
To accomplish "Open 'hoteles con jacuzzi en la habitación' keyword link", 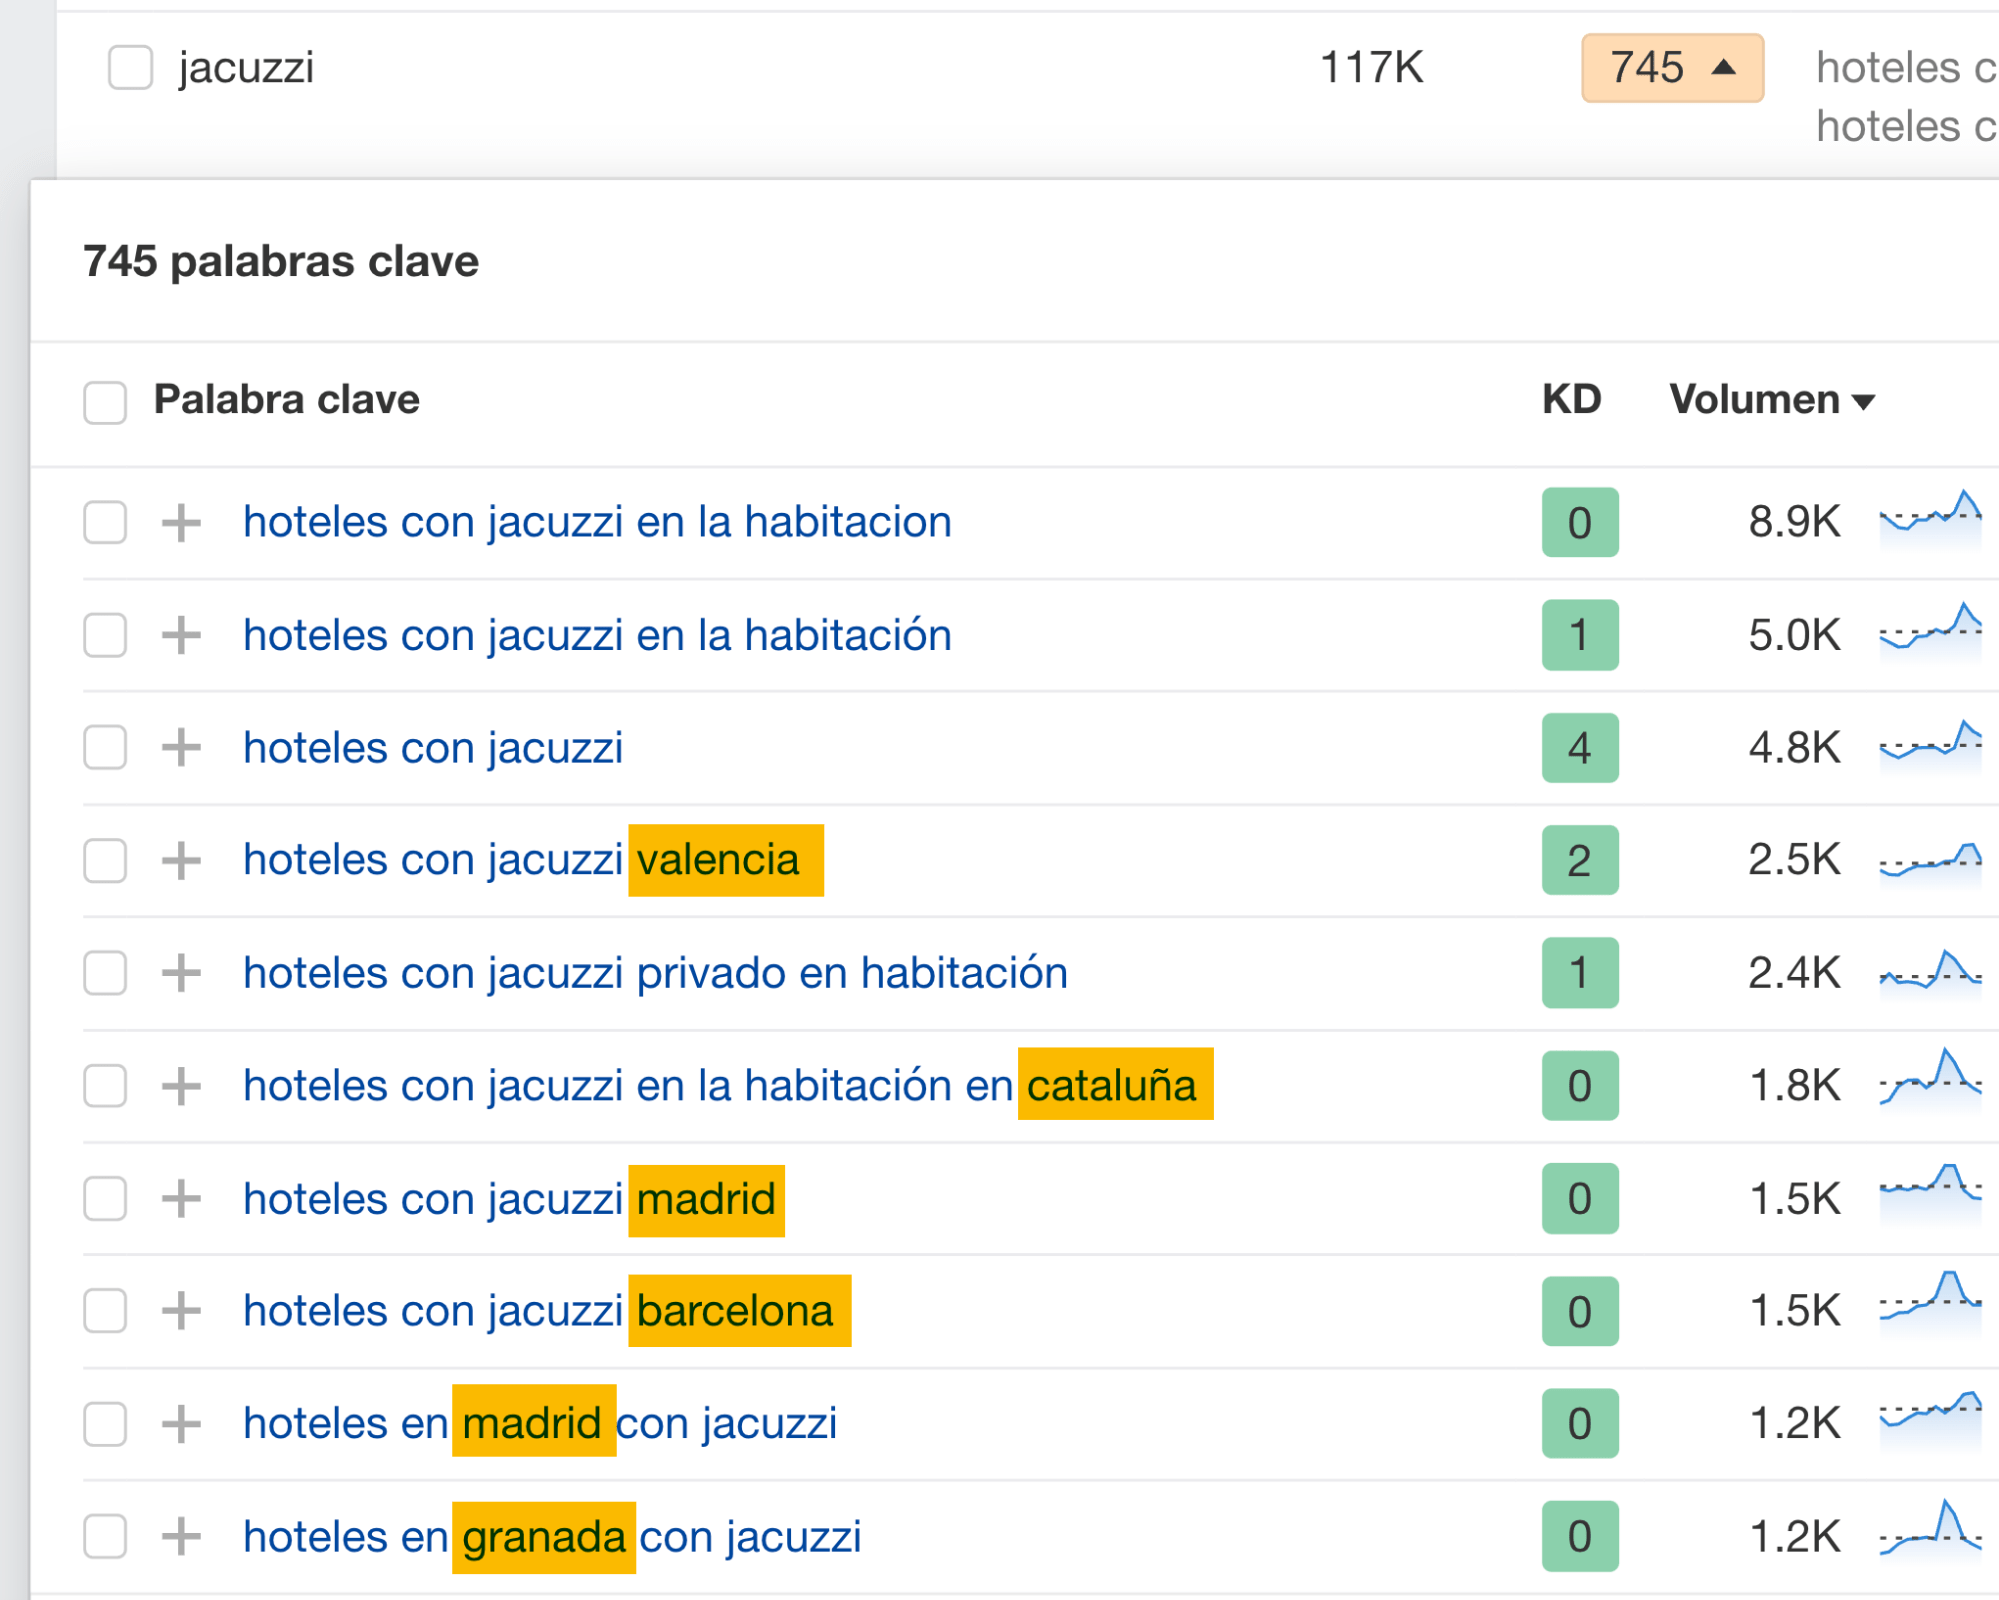I will point(597,635).
